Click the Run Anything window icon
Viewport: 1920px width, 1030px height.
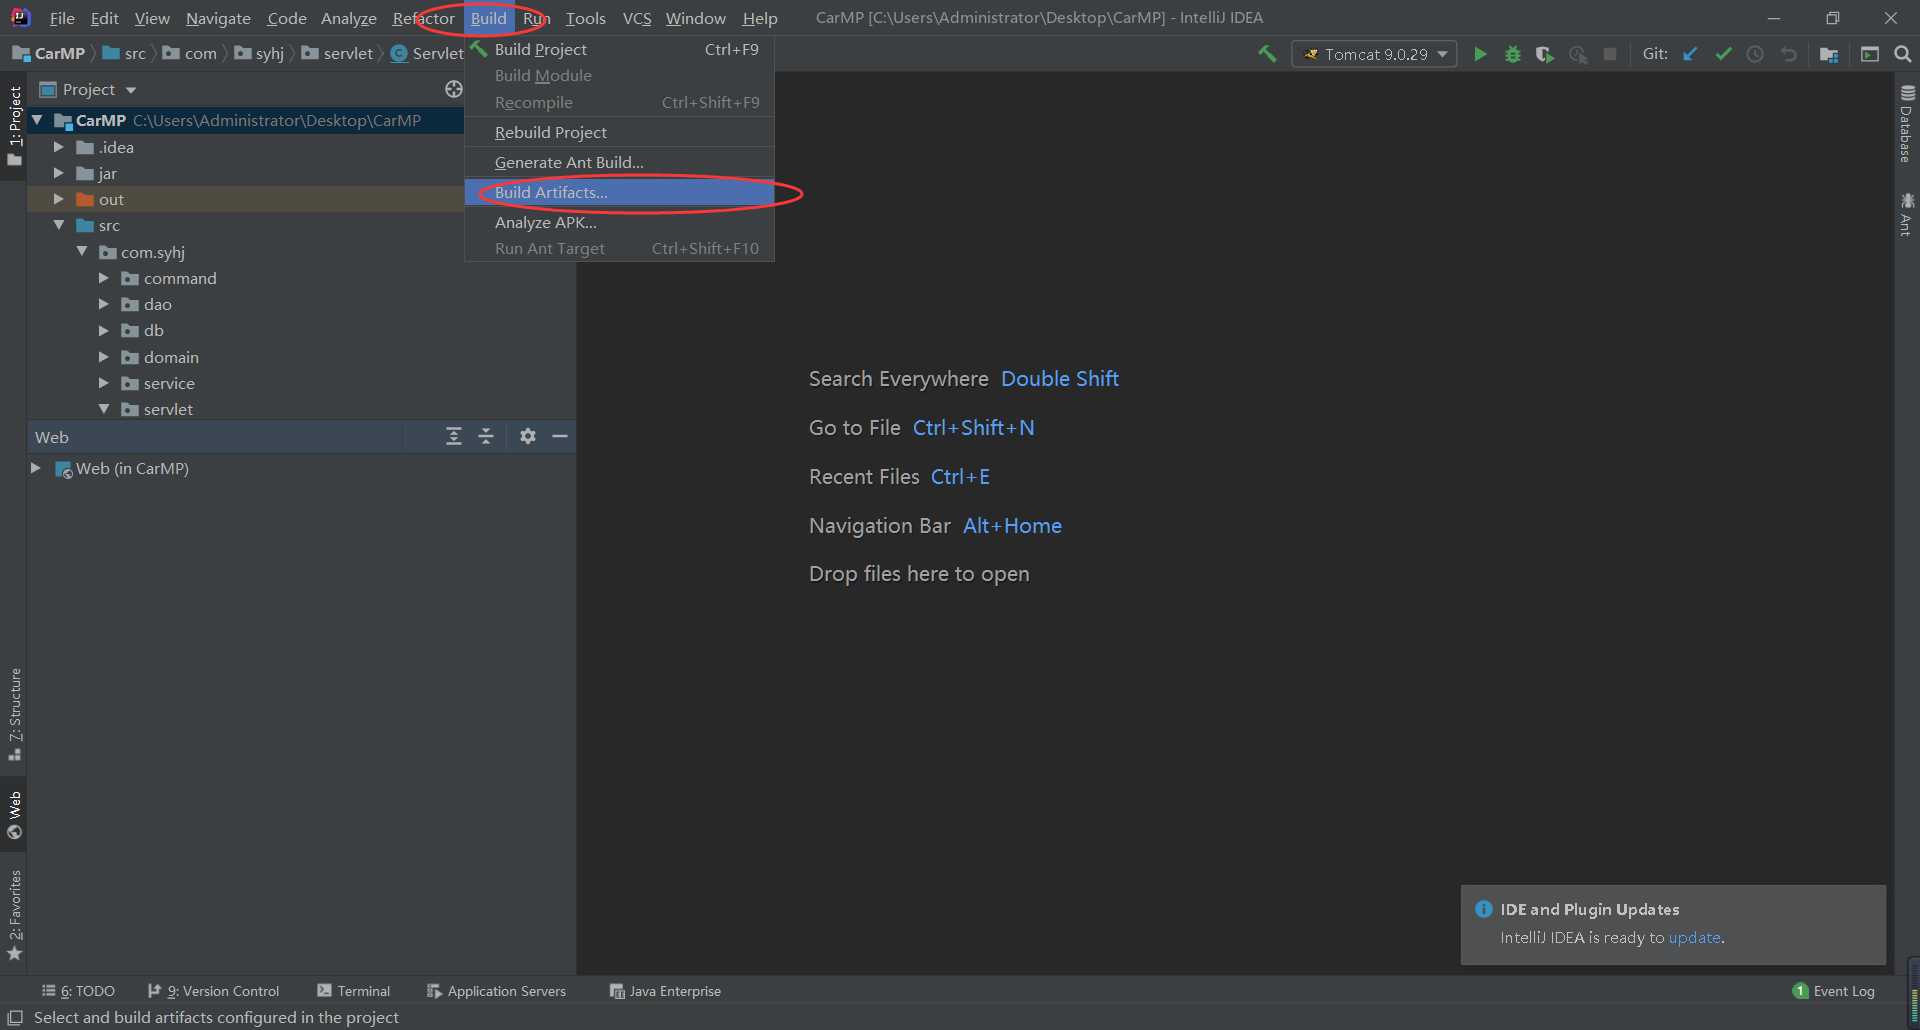(1870, 54)
